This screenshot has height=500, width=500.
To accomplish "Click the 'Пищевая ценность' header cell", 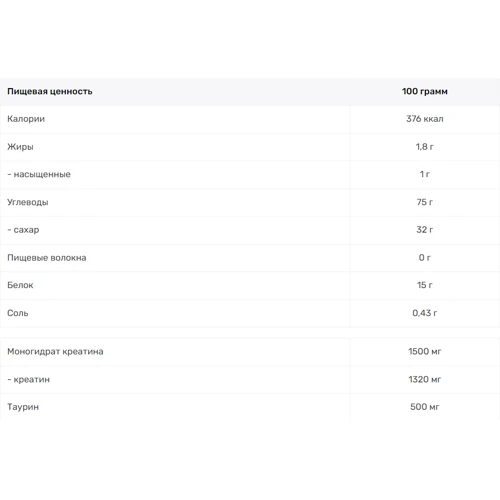I will pyautogui.click(x=50, y=91).
